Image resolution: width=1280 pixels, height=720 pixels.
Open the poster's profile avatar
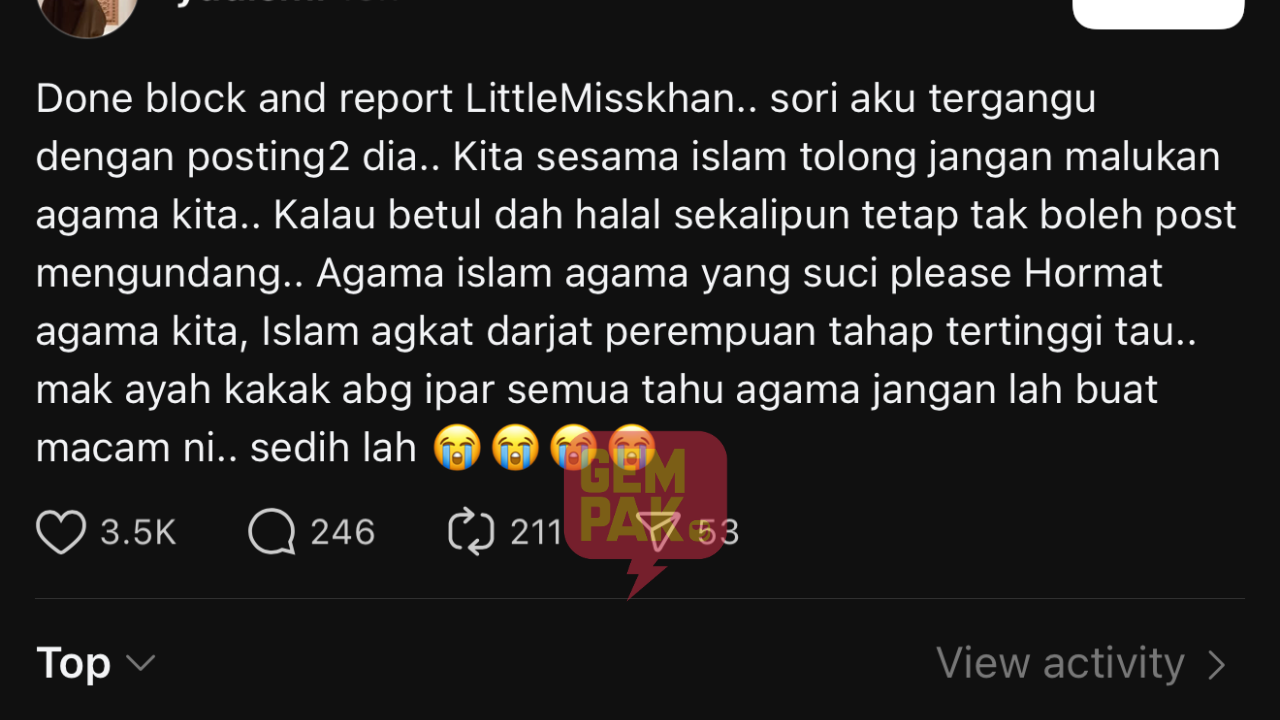[87, 13]
